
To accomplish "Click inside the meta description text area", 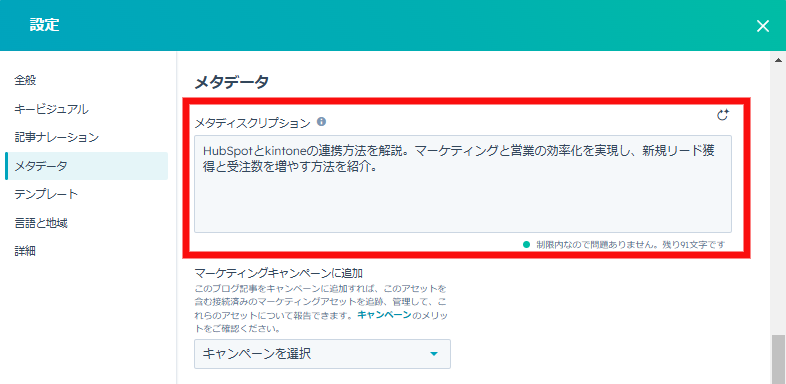I will coord(463,184).
